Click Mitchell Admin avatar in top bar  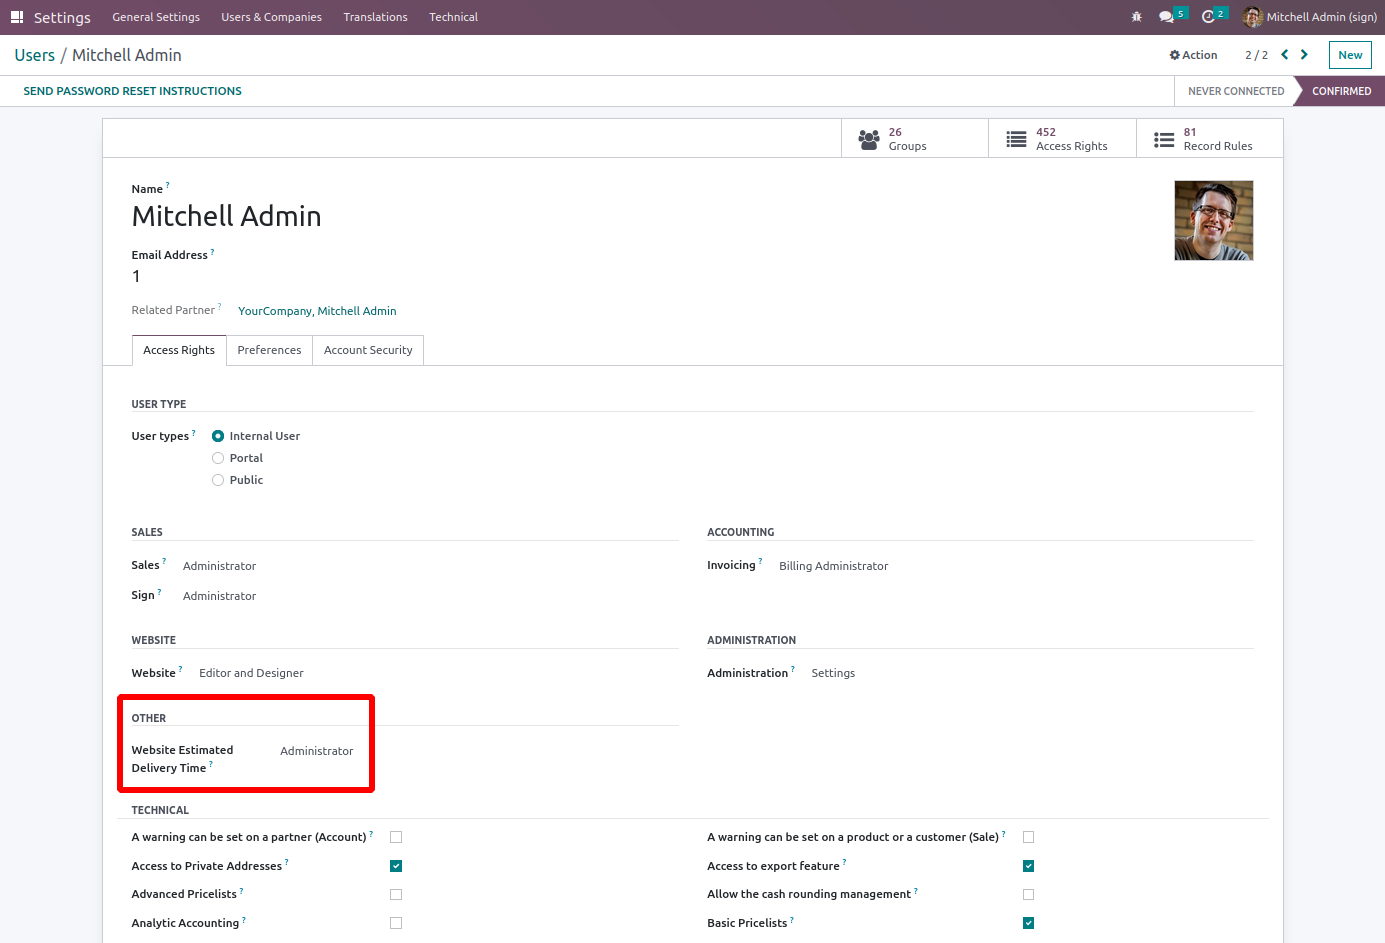click(1252, 17)
